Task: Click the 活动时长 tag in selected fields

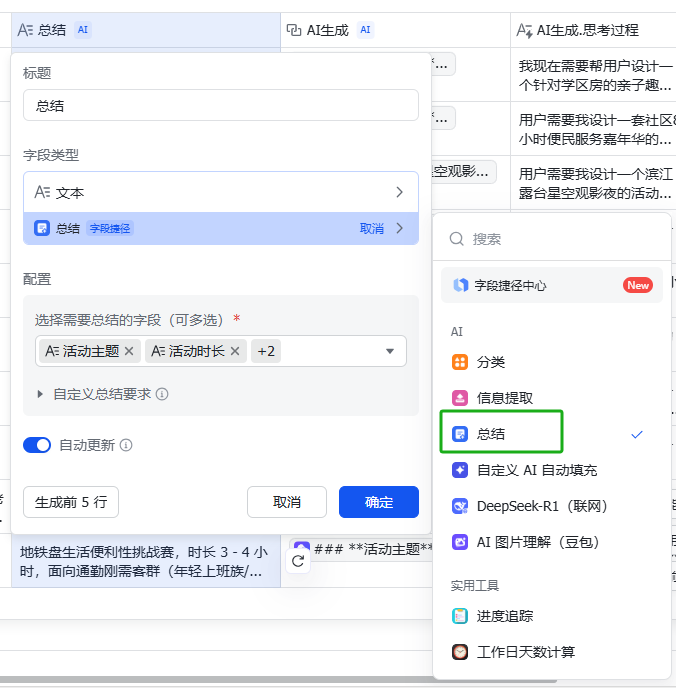Action: click(x=196, y=351)
